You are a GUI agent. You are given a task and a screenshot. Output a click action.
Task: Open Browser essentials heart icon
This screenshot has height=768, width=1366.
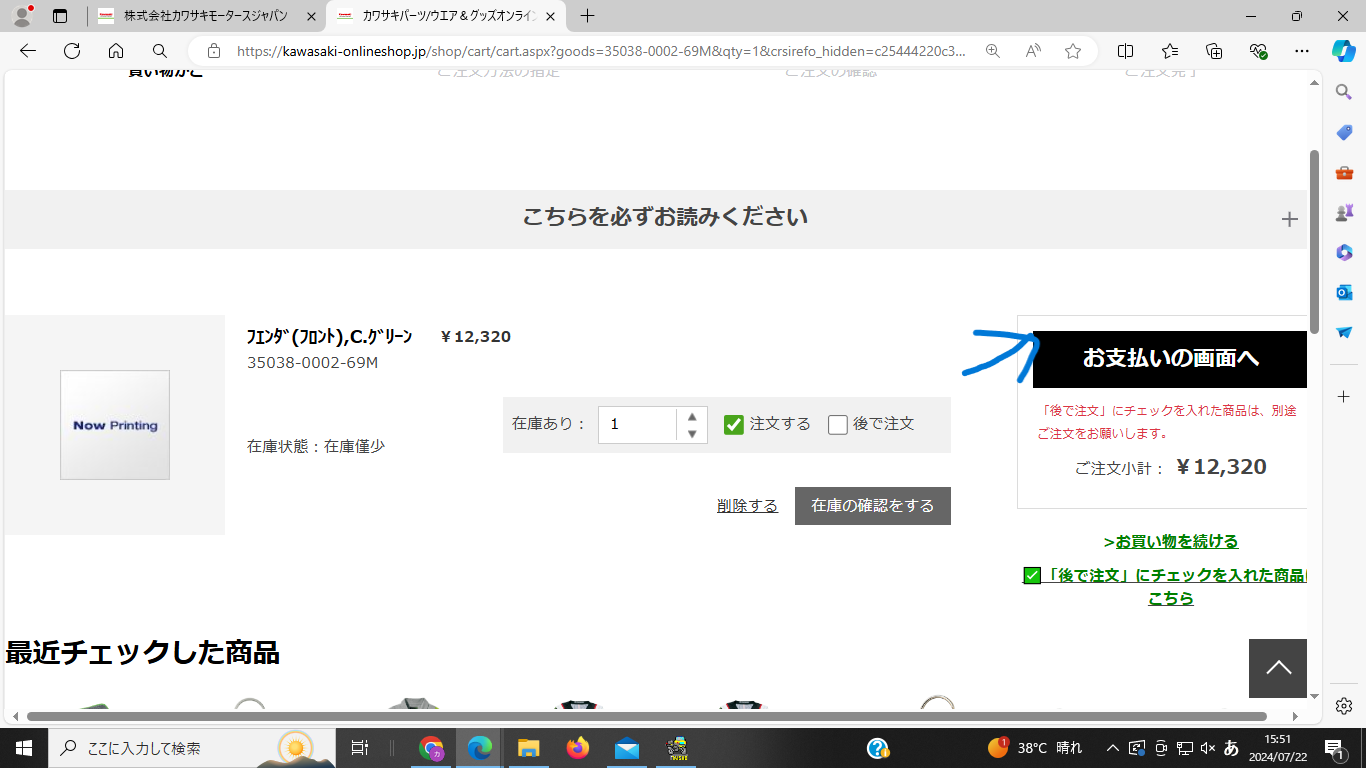(x=1258, y=51)
